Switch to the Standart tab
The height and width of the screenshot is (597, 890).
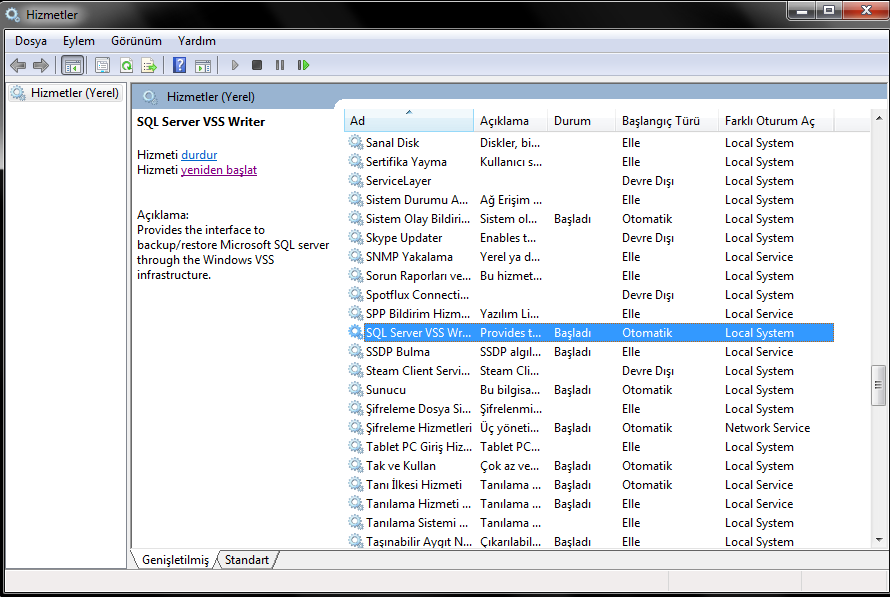click(247, 560)
